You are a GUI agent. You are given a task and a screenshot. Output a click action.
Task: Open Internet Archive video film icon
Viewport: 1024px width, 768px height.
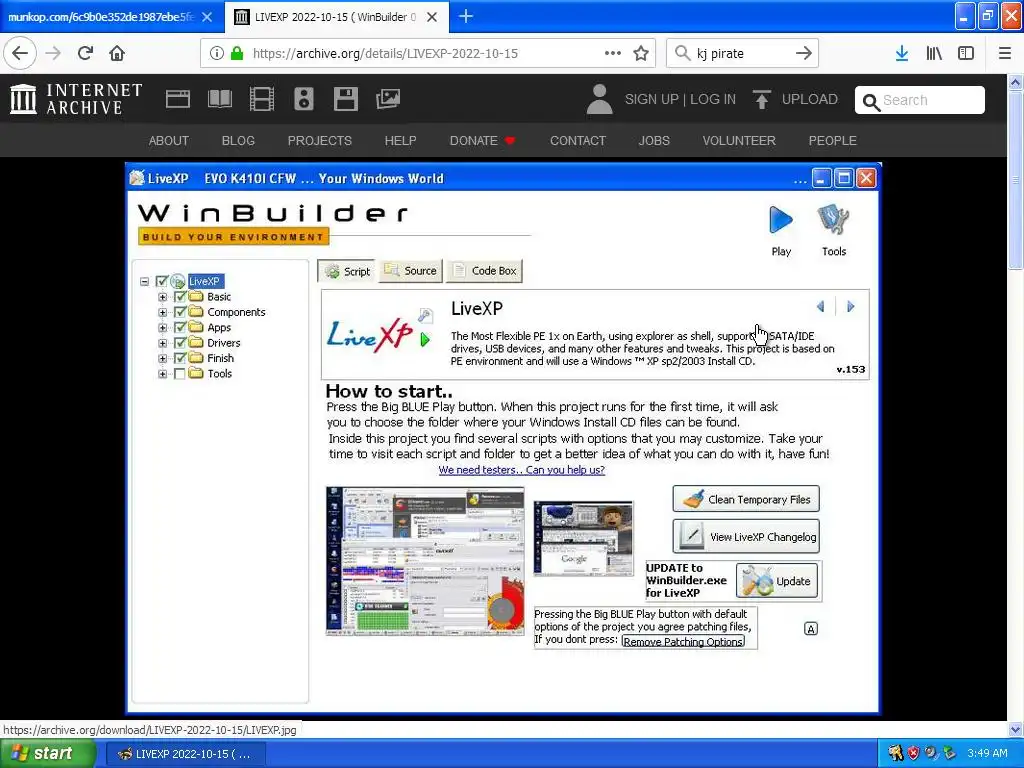[262, 99]
